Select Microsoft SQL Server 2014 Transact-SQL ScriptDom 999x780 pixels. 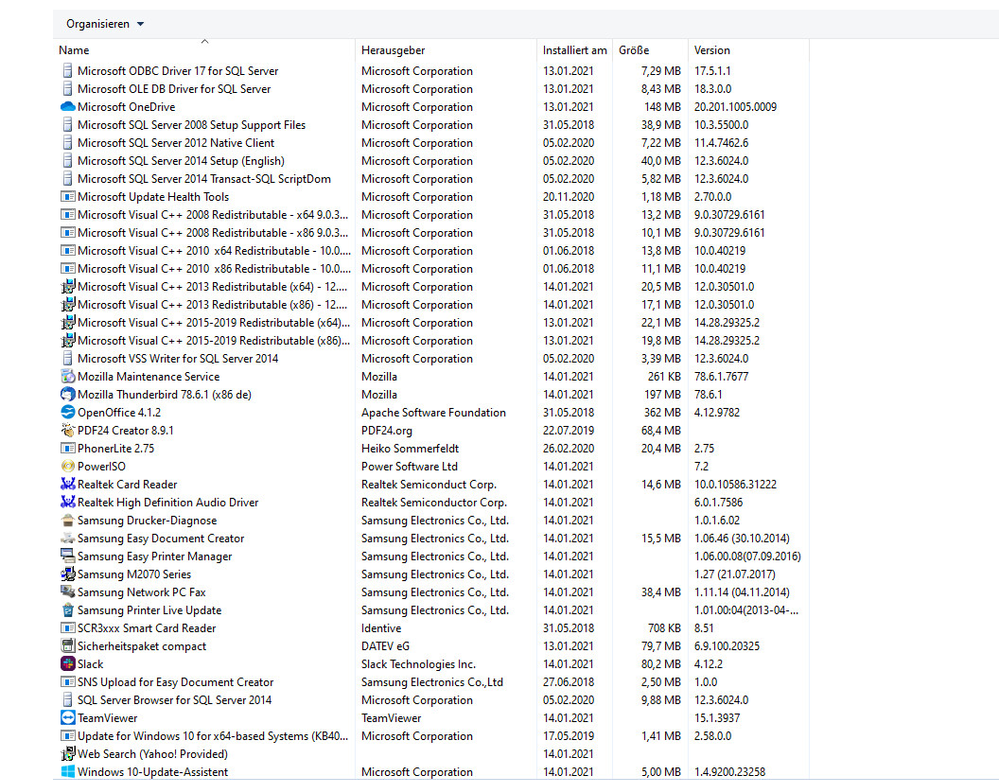[x=204, y=179]
